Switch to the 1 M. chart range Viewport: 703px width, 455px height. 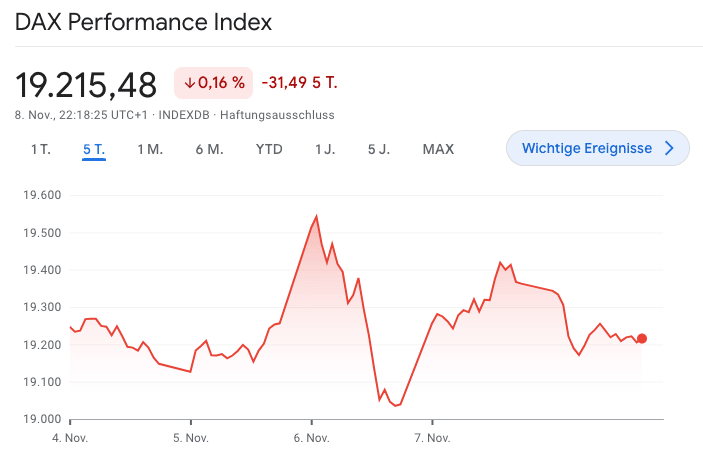150,149
